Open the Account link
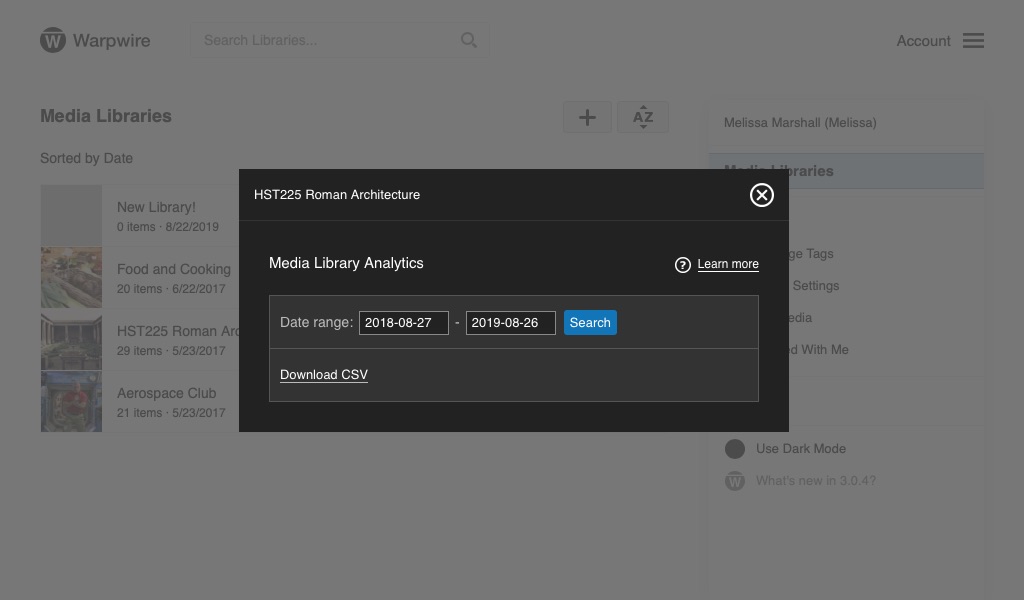This screenshot has height=600, width=1024. pos(923,40)
